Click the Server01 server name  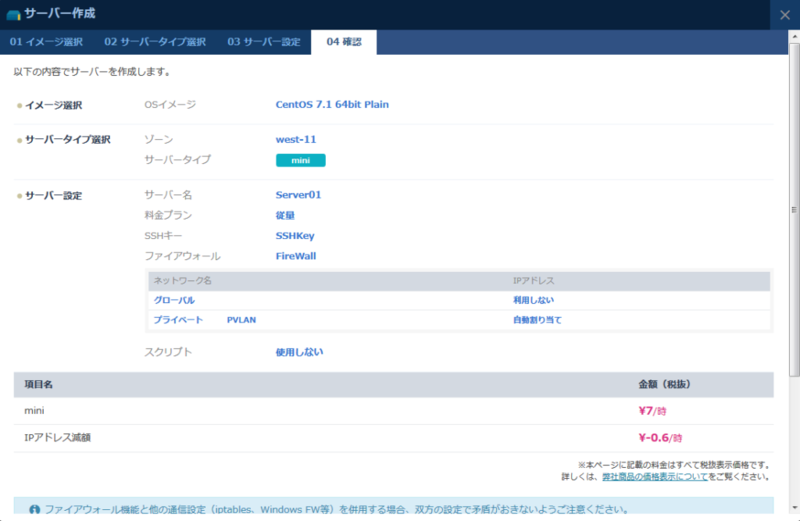pyautogui.click(x=298, y=195)
